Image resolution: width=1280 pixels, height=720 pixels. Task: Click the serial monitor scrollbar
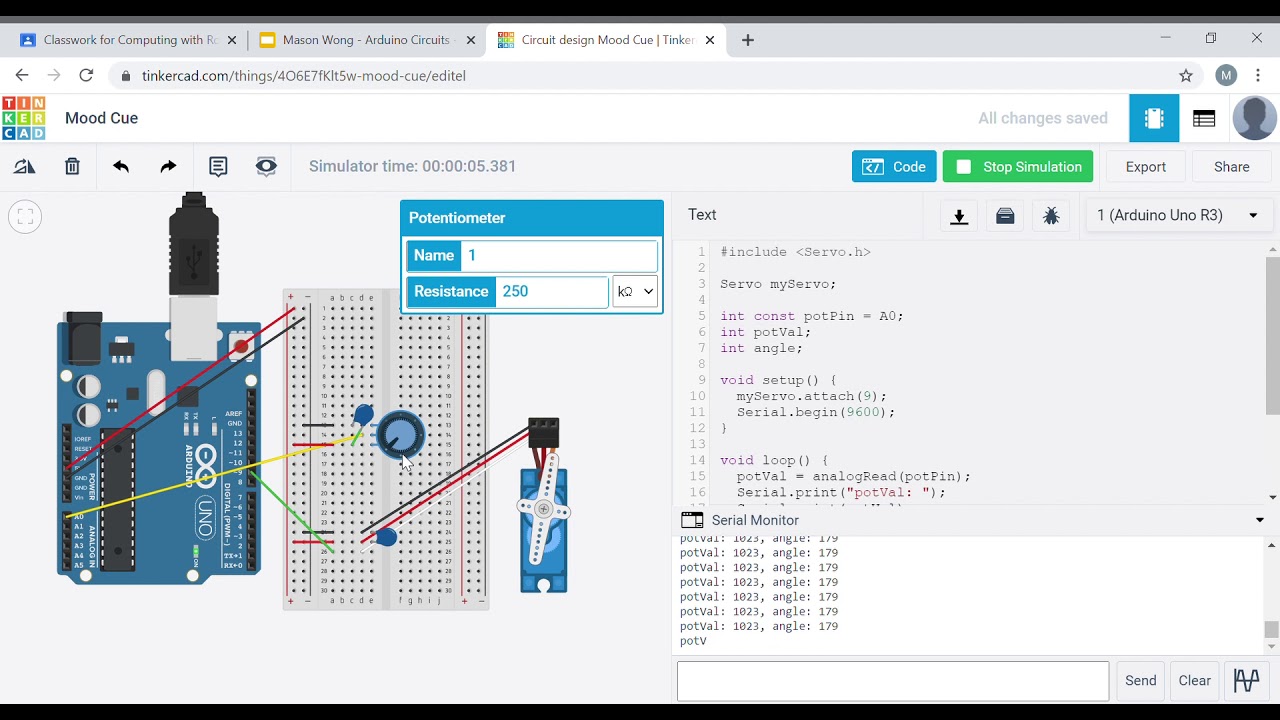tap(1272, 630)
